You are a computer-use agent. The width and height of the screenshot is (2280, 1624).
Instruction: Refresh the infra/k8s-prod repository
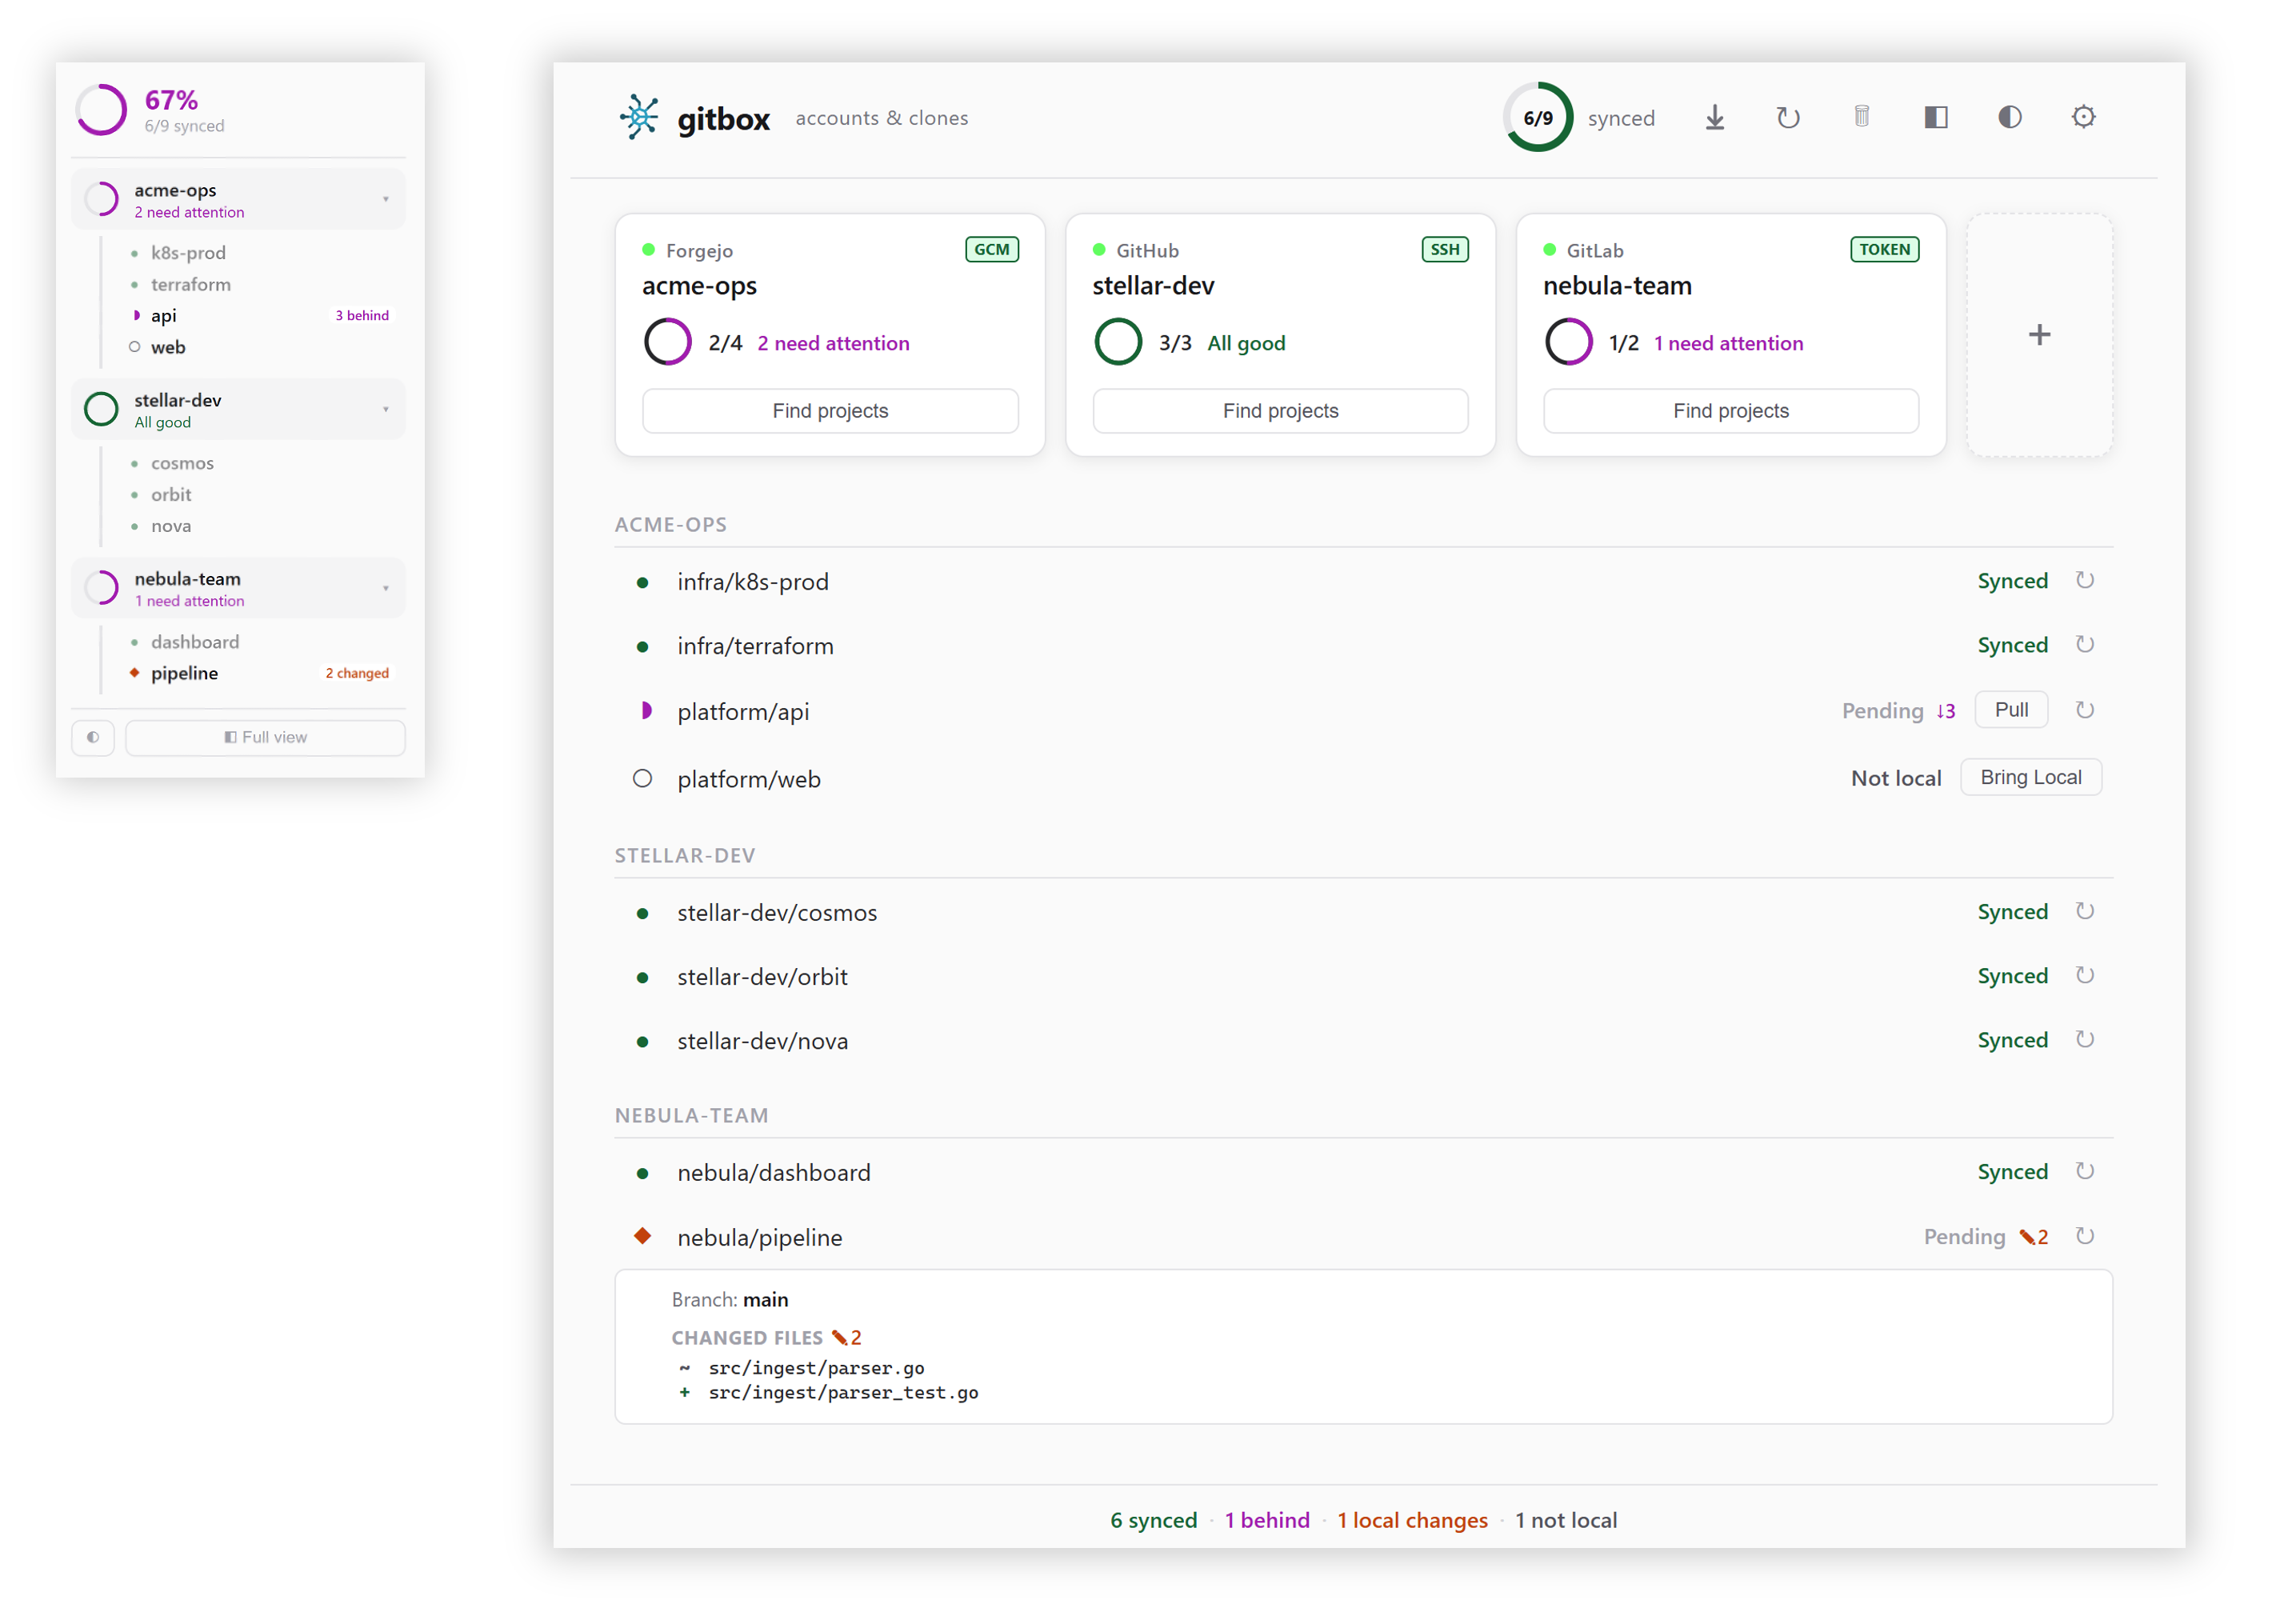(2084, 580)
